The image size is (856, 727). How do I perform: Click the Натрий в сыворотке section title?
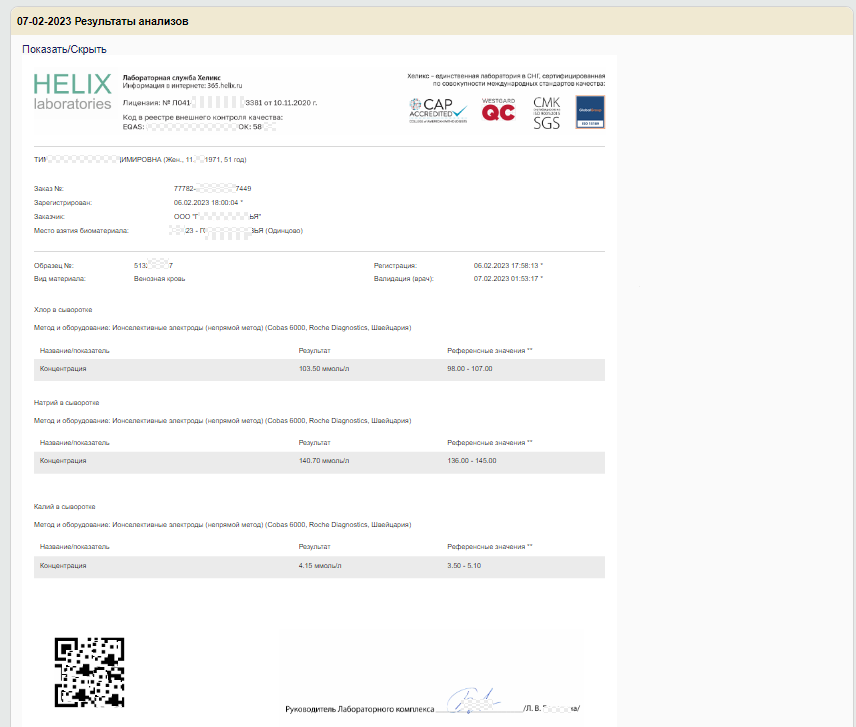[x=66, y=402]
